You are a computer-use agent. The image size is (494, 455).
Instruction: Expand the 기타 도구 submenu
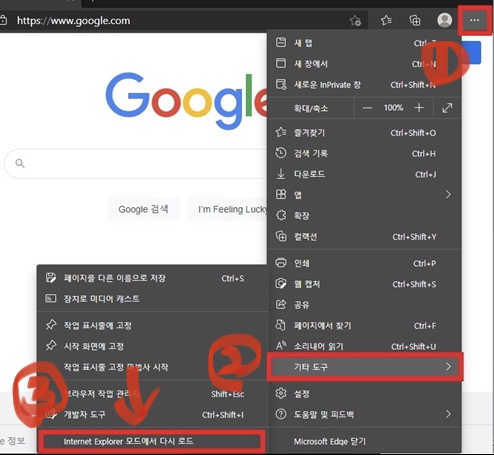pyautogui.click(x=365, y=367)
